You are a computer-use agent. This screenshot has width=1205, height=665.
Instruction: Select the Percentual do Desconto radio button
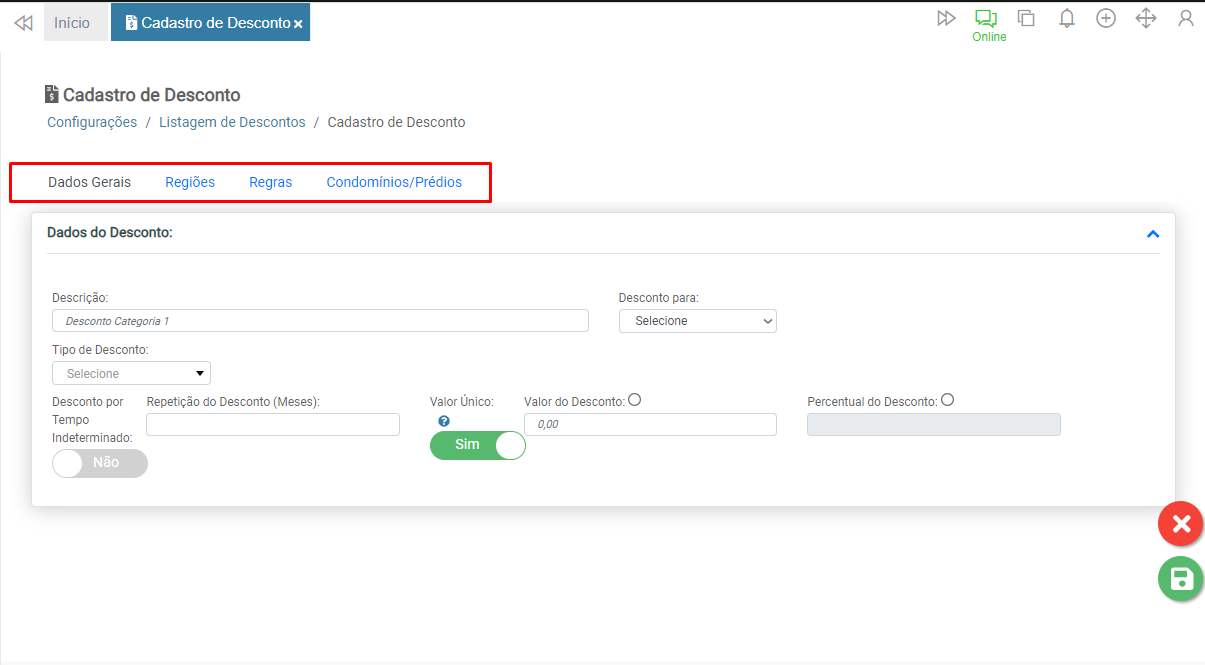click(947, 400)
